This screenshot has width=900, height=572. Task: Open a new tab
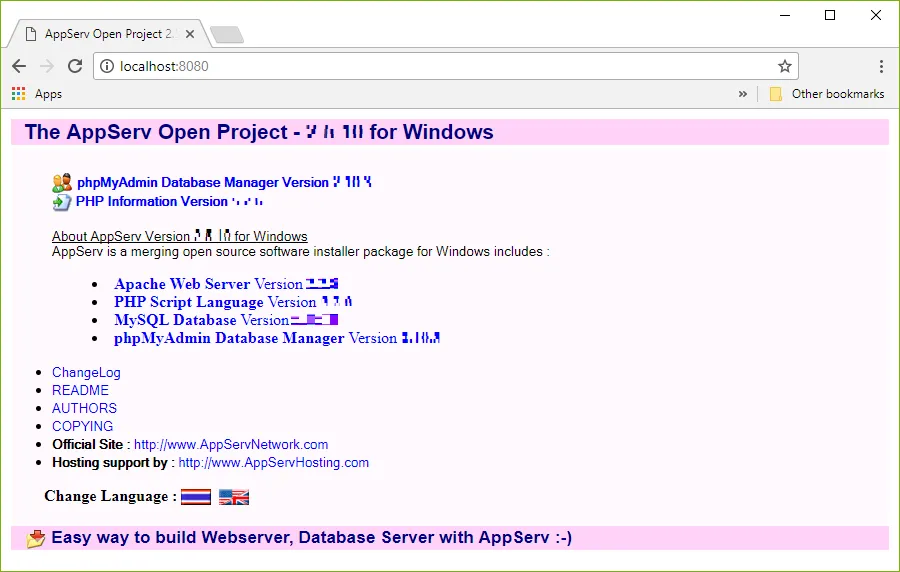(x=227, y=35)
